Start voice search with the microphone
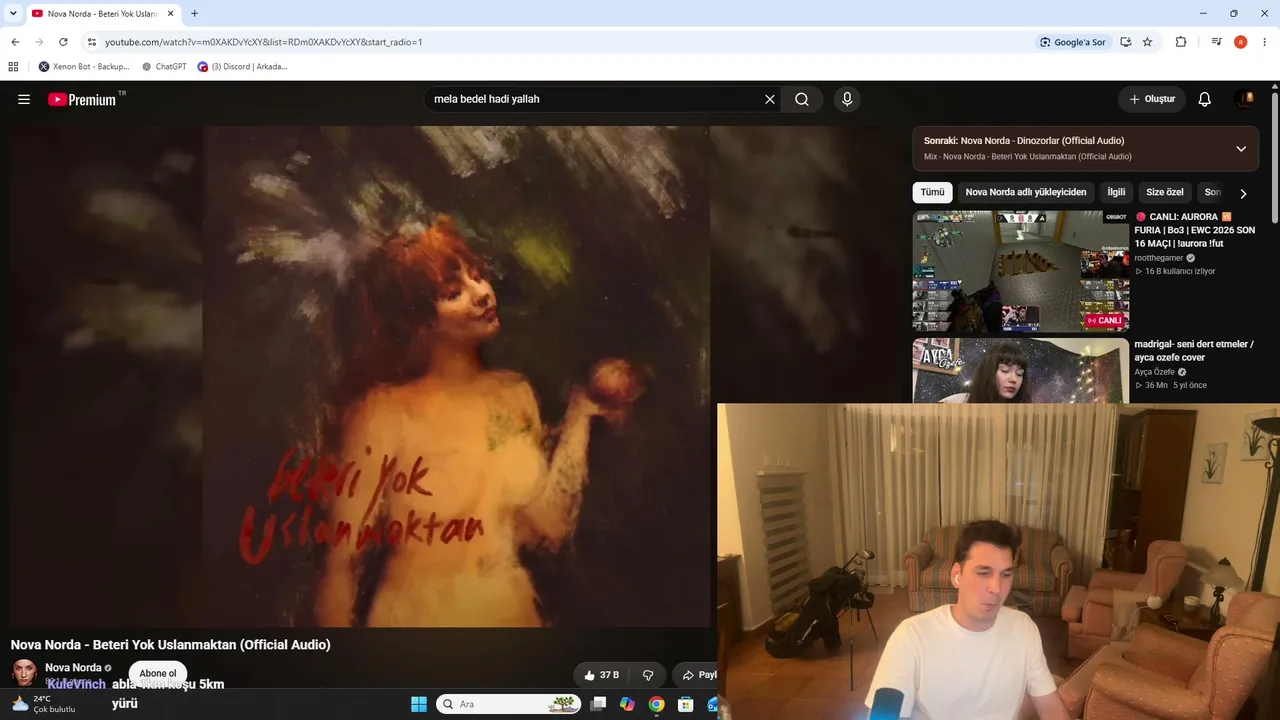 point(847,99)
